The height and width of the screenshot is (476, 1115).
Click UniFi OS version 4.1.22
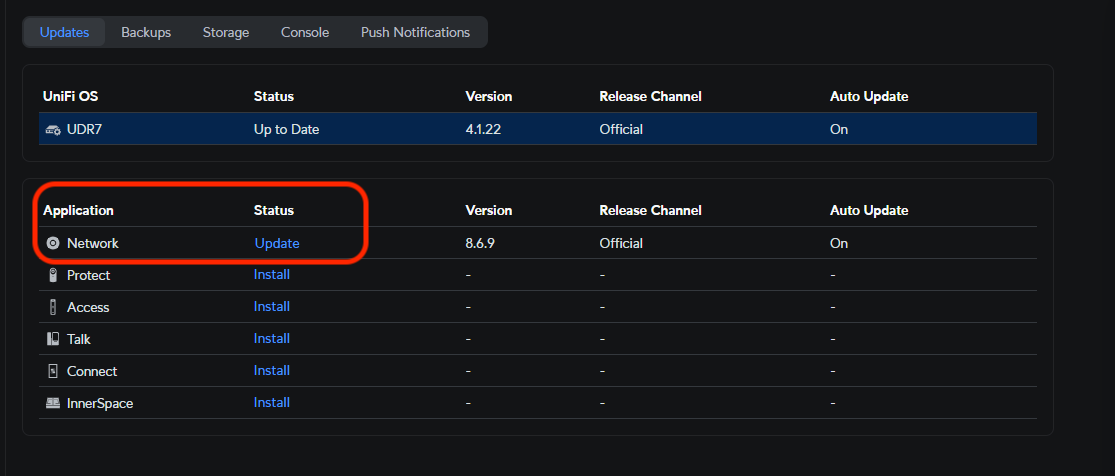pos(484,129)
